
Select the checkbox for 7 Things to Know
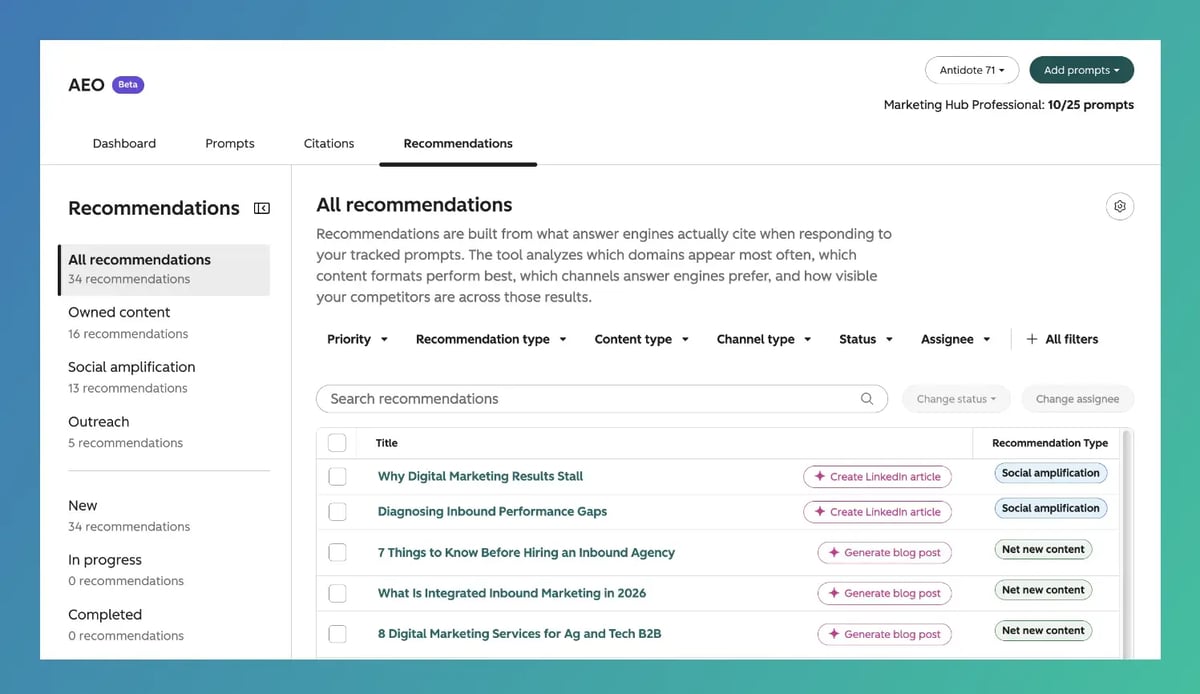point(337,552)
